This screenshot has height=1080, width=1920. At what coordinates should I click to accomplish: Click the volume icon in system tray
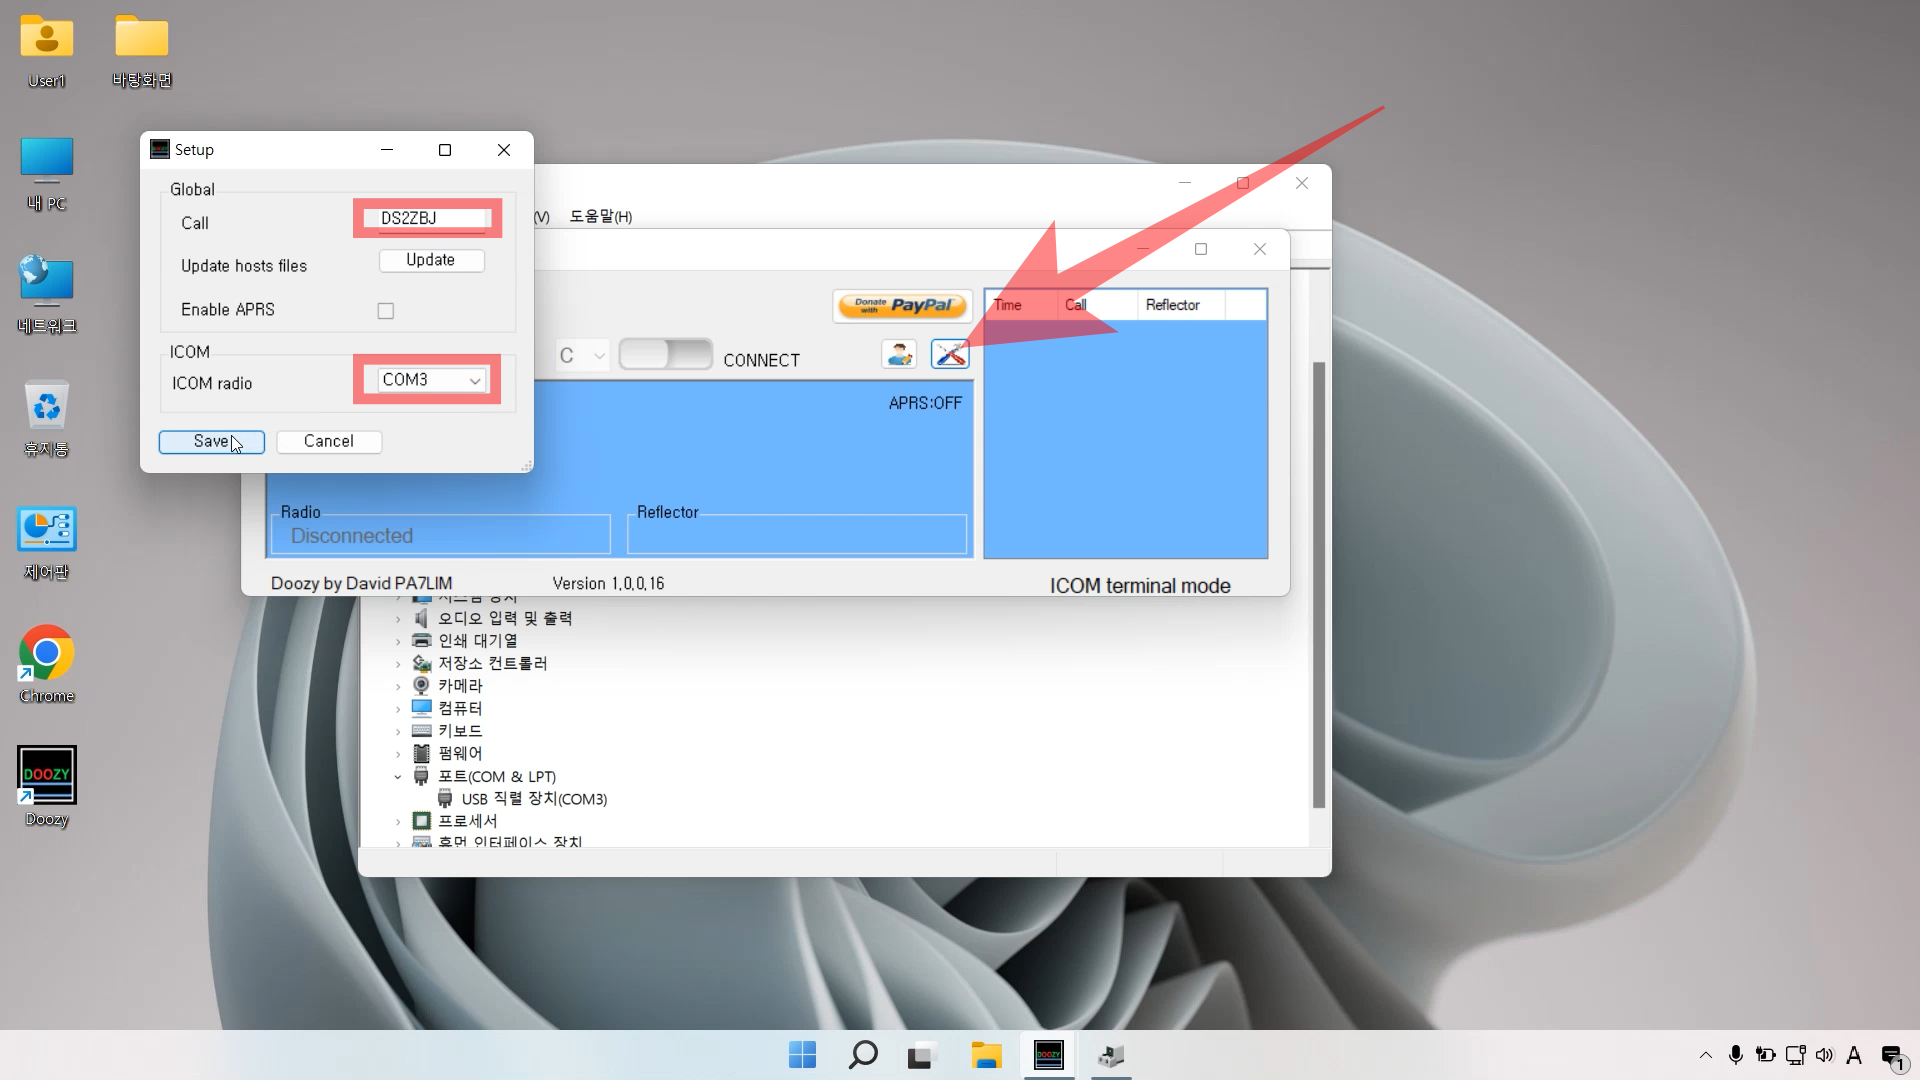tap(1825, 1055)
